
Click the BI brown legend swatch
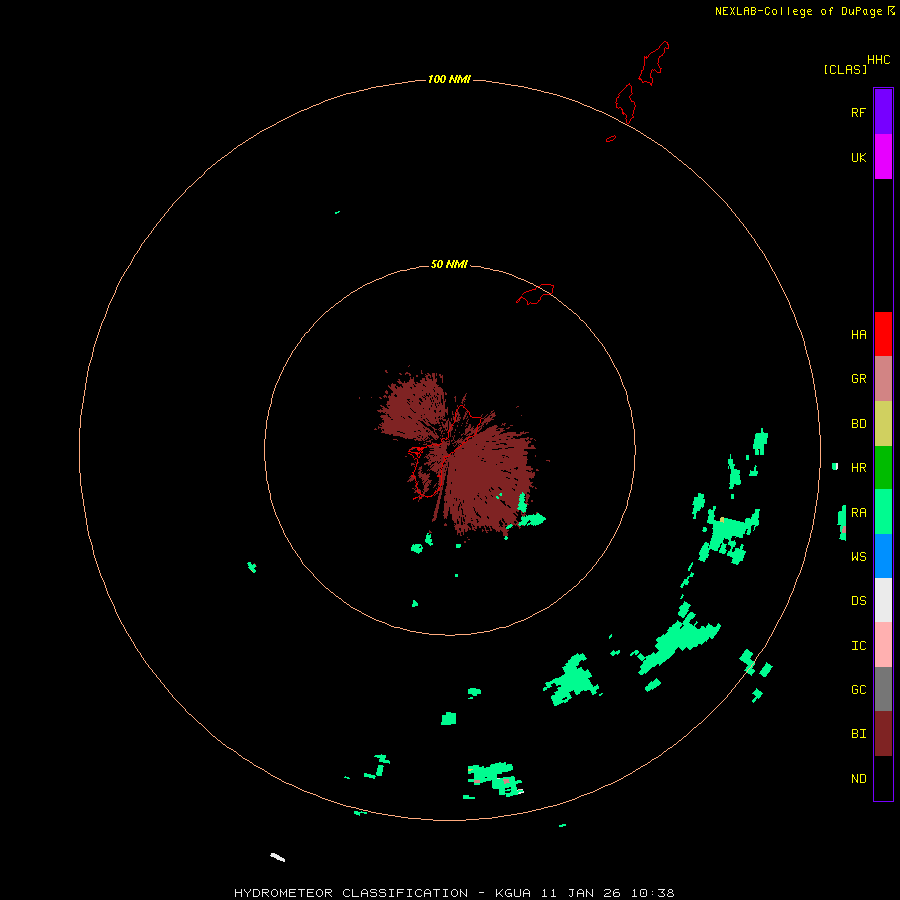point(883,734)
